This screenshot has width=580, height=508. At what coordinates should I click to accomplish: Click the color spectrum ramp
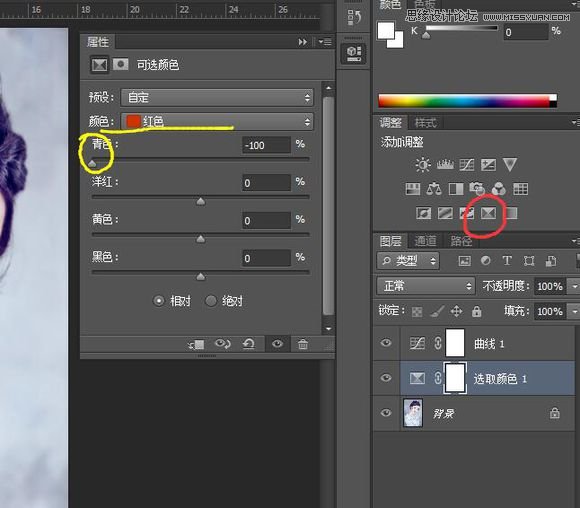[x=468, y=101]
